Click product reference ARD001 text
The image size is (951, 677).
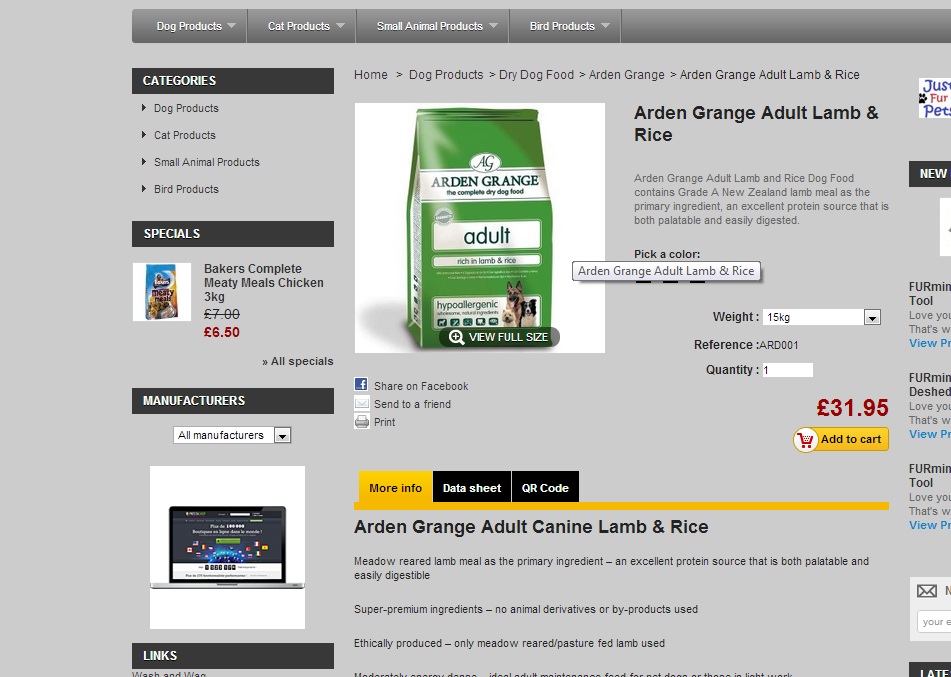click(779, 345)
